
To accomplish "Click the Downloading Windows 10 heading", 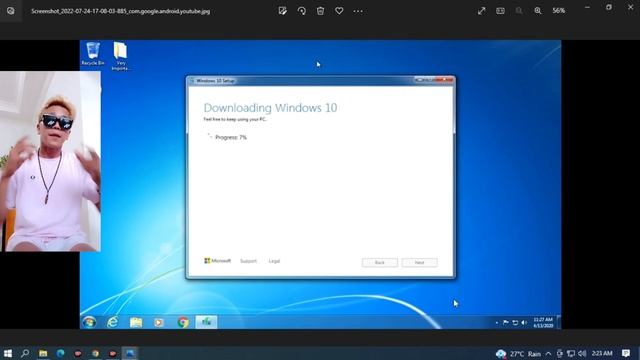I will (270, 108).
